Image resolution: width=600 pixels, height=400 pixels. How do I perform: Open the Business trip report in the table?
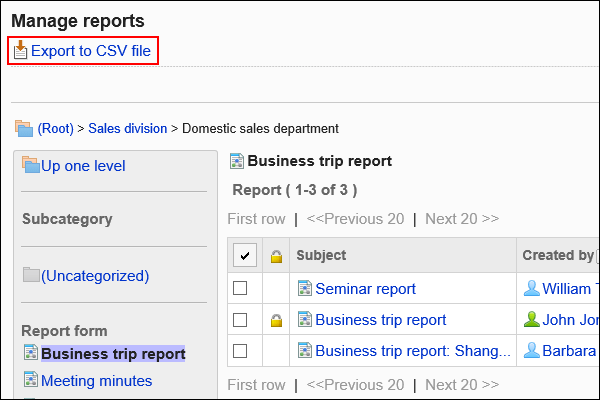pos(380,320)
